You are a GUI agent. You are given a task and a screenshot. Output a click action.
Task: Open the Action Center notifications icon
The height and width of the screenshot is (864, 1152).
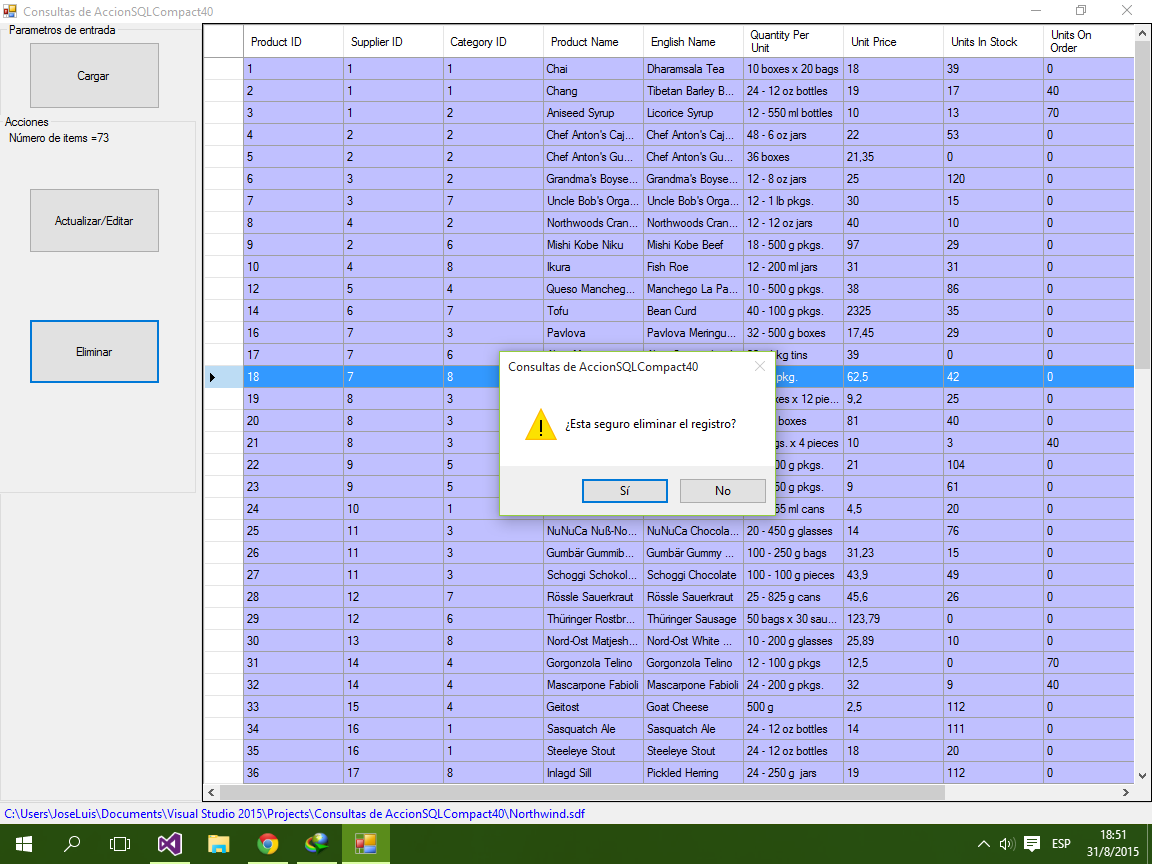point(1033,843)
